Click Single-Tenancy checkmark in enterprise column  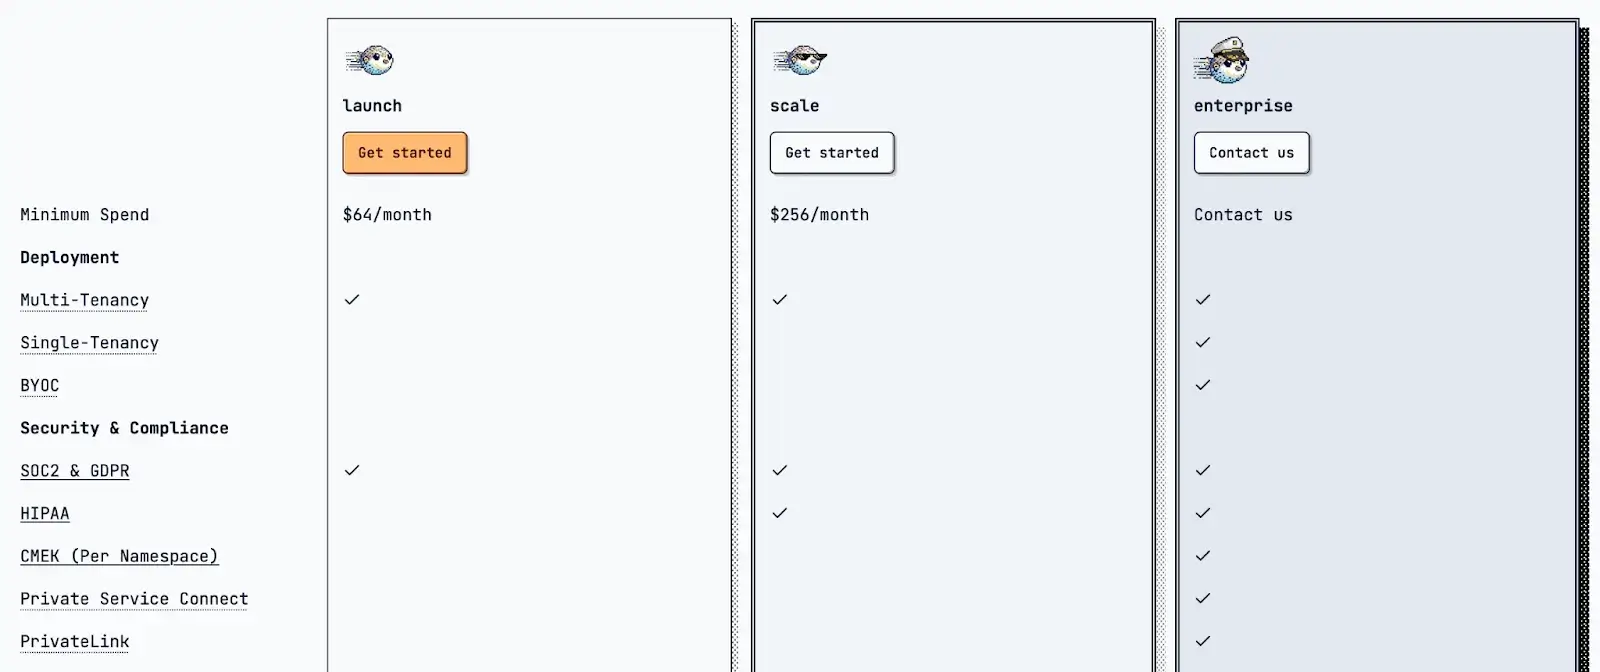click(1203, 342)
